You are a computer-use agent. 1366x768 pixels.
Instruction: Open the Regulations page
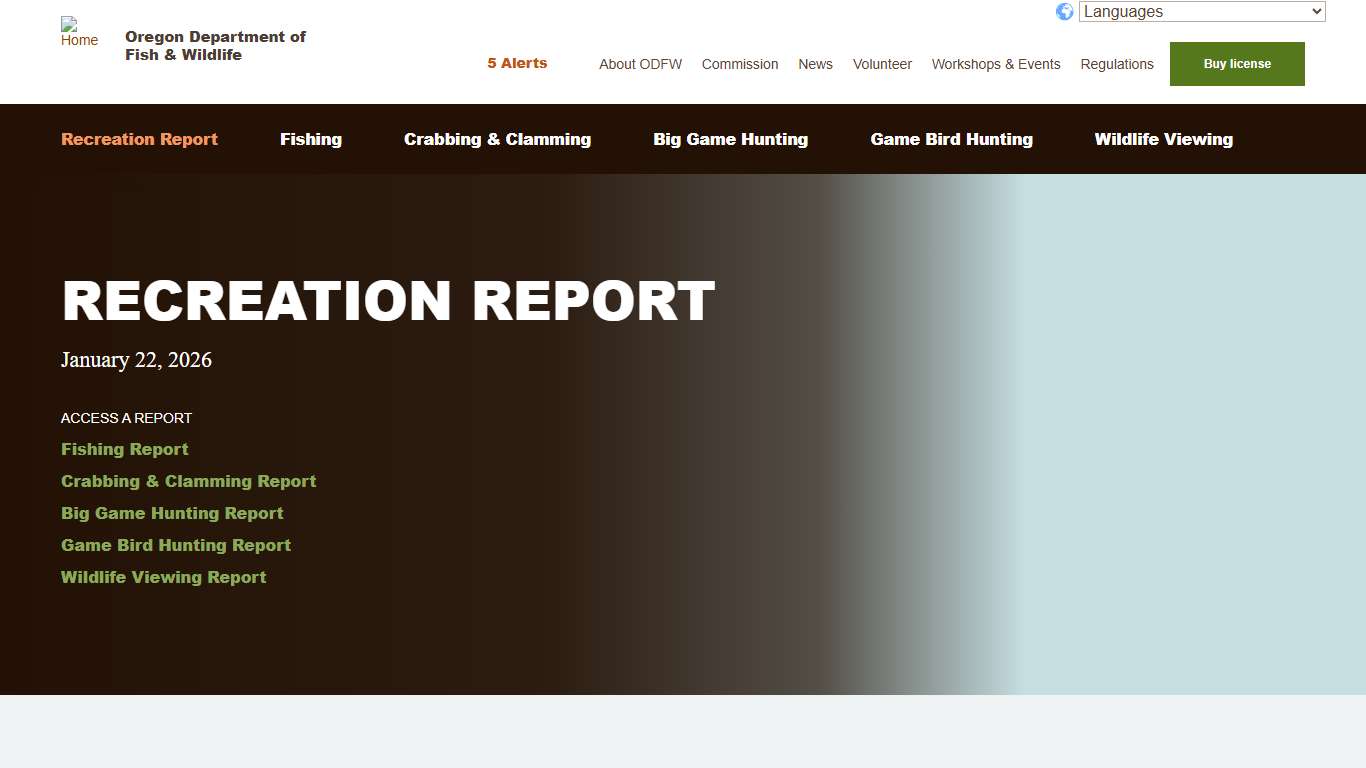click(x=1117, y=64)
